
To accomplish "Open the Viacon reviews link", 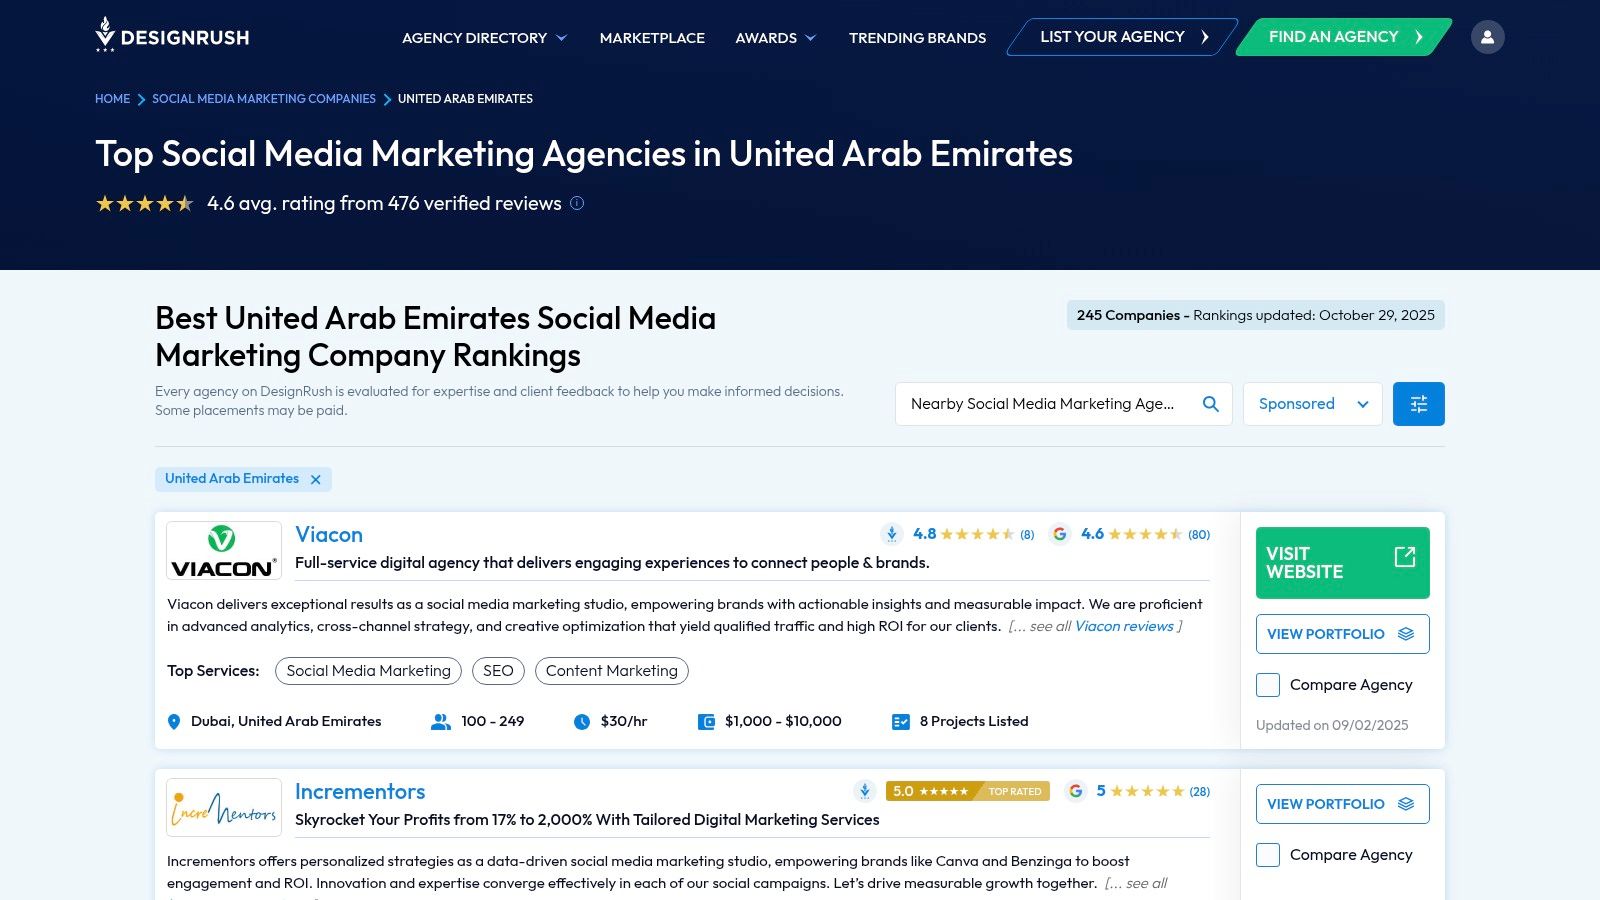I will point(1124,626).
